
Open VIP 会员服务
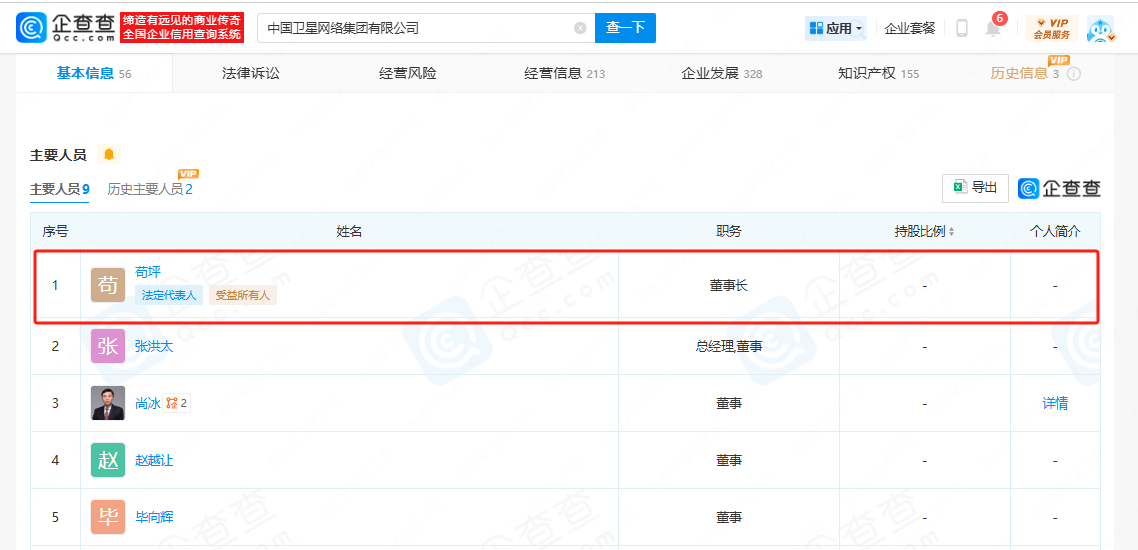tap(1052, 28)
